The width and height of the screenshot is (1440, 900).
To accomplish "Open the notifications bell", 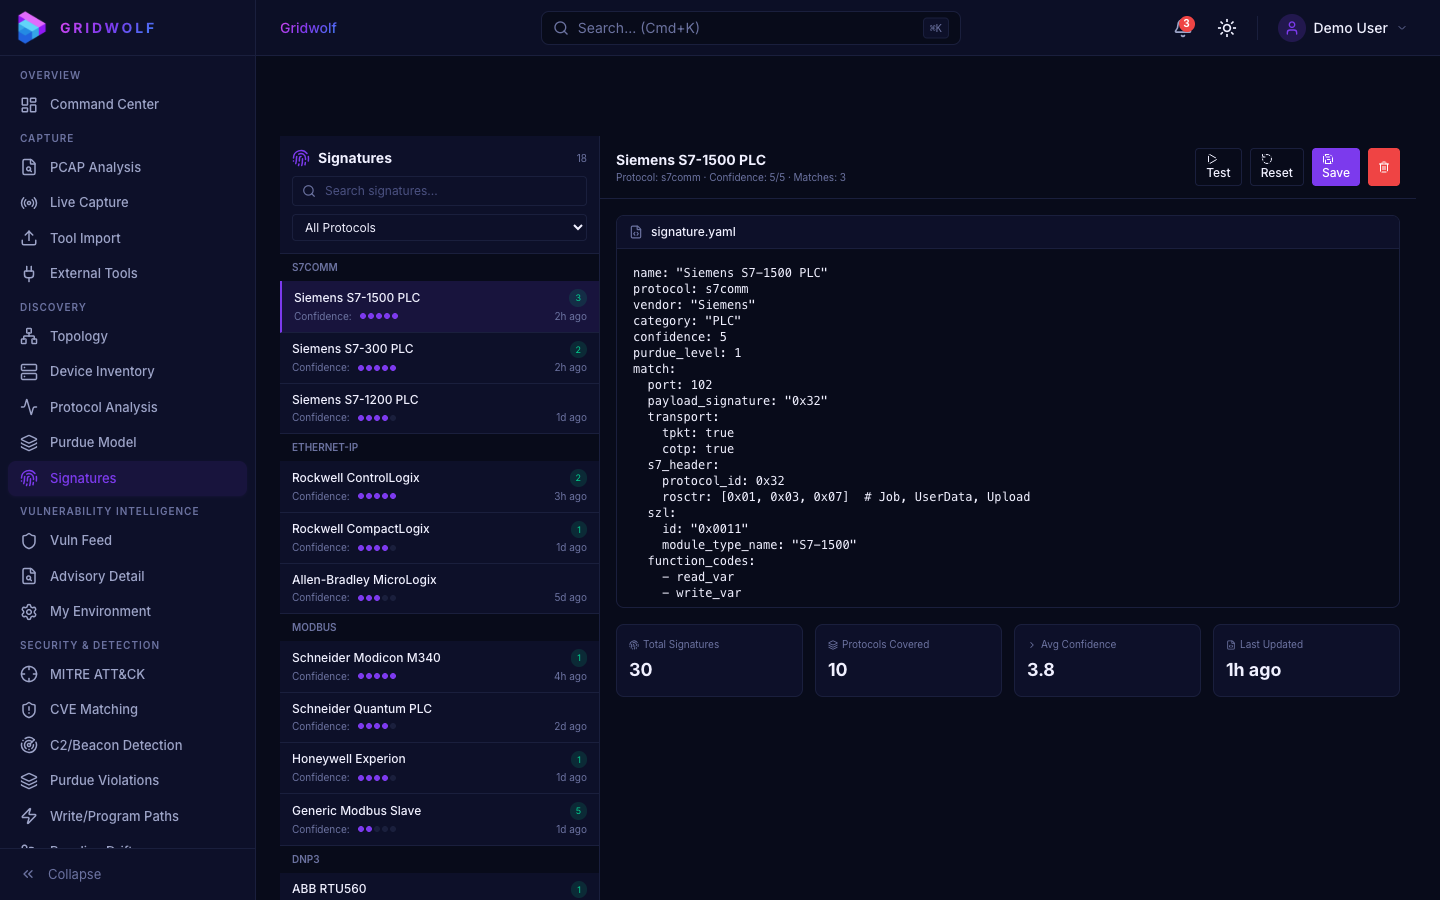I will 1183,28.
